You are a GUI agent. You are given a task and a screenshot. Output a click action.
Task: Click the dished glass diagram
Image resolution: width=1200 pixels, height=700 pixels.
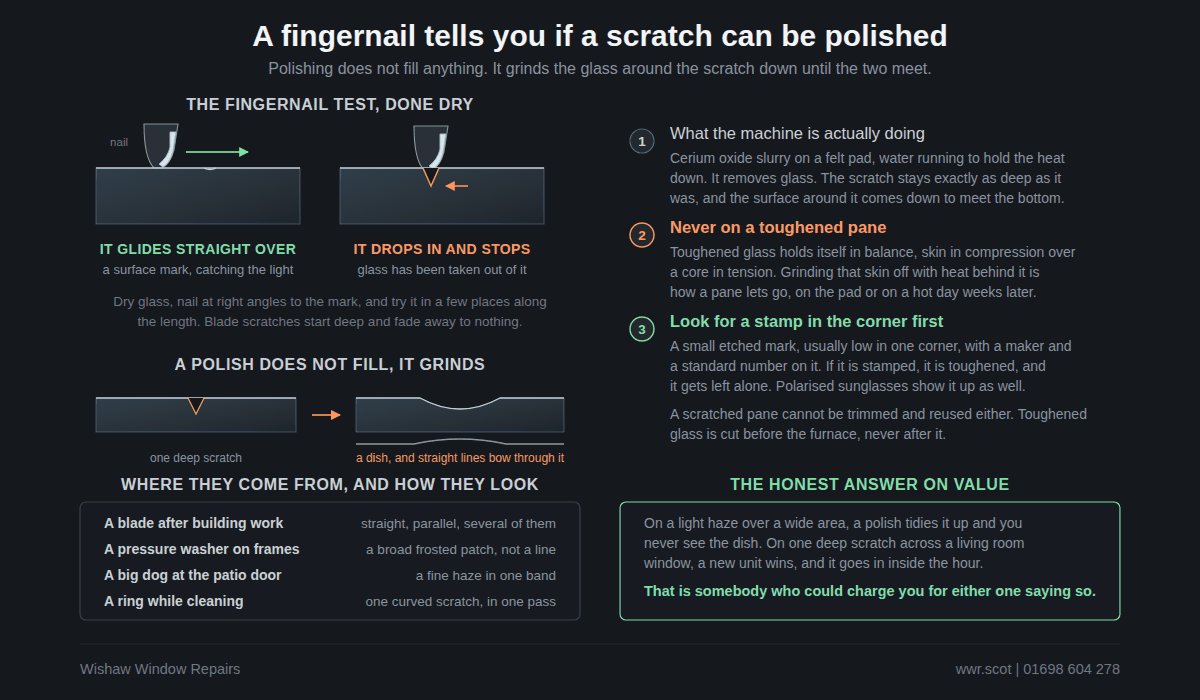460,414
